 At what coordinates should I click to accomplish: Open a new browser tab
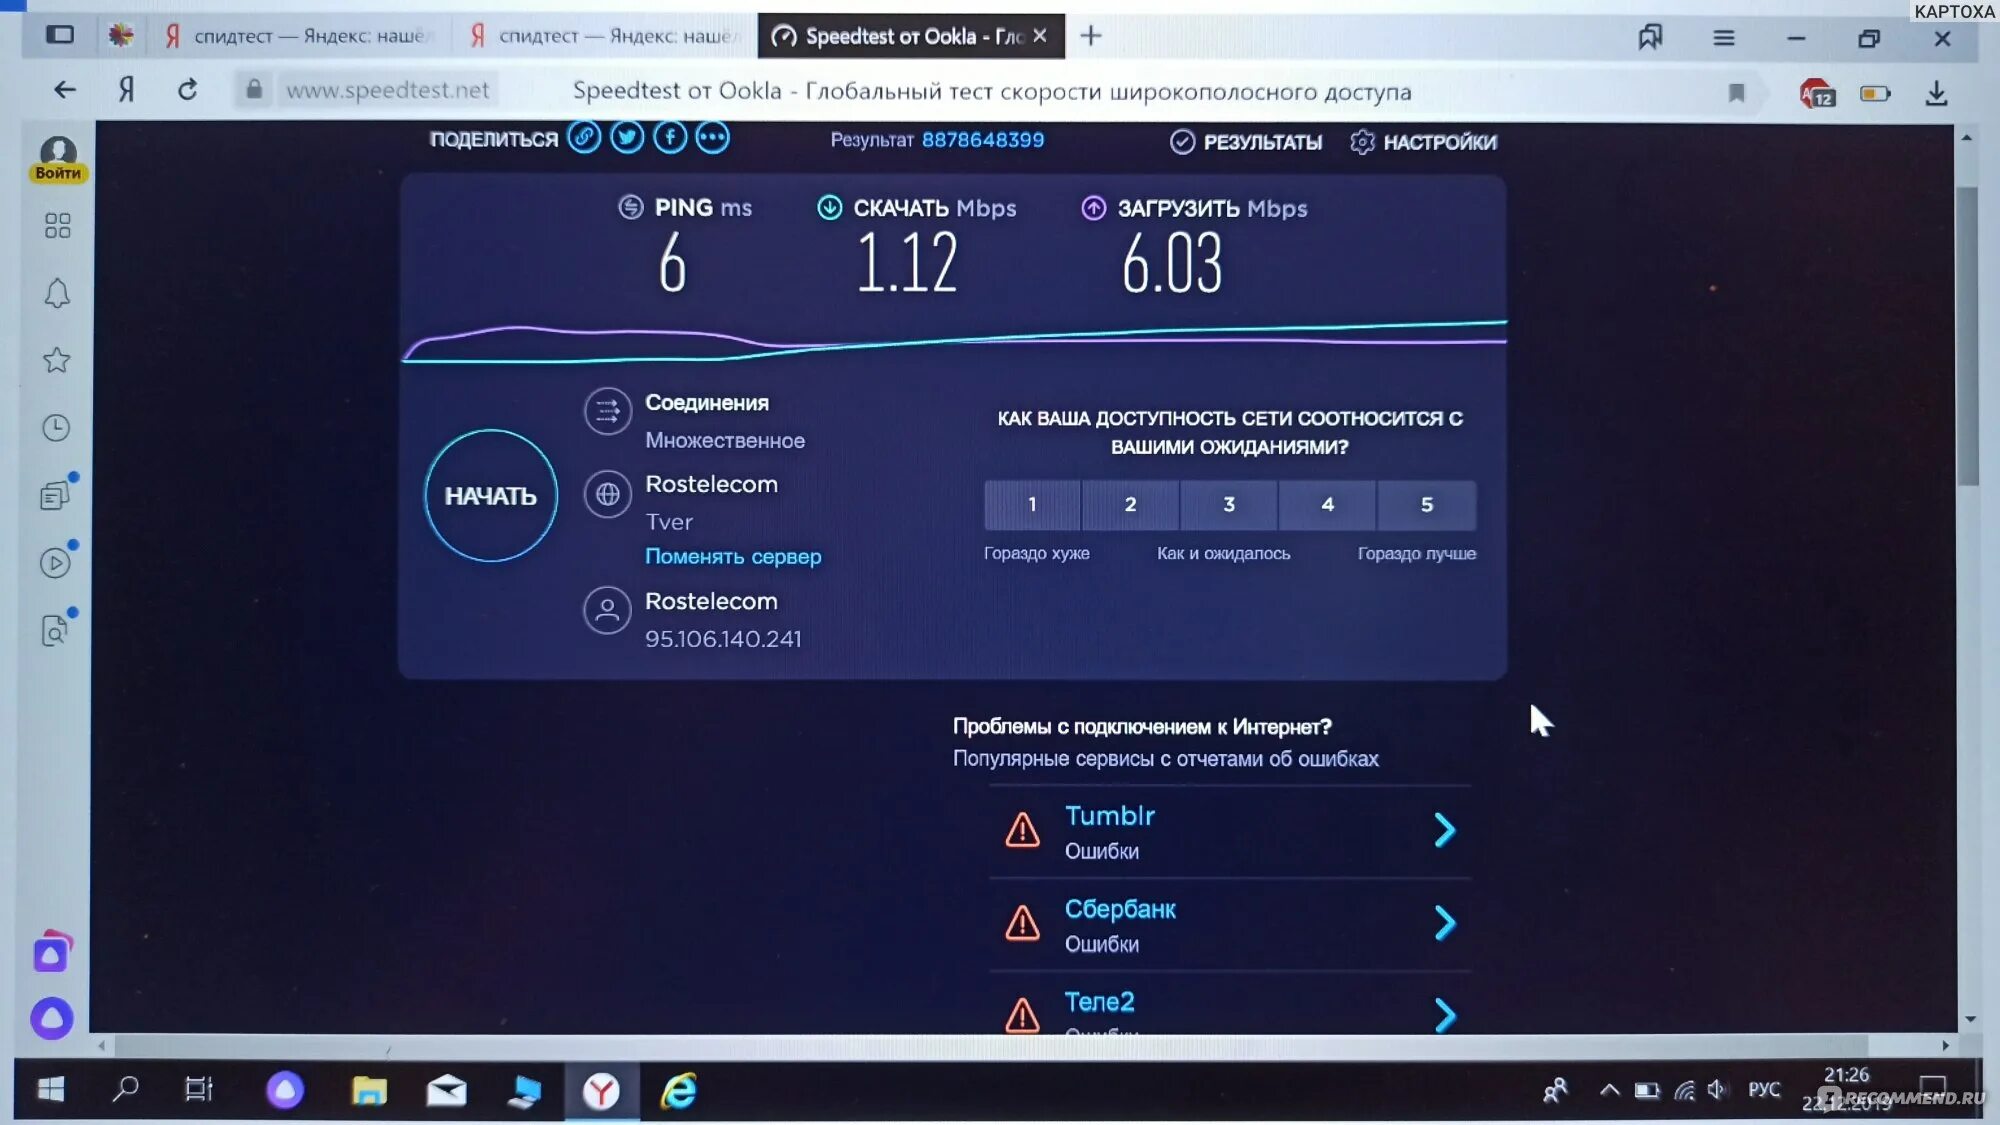(1091, 37)
